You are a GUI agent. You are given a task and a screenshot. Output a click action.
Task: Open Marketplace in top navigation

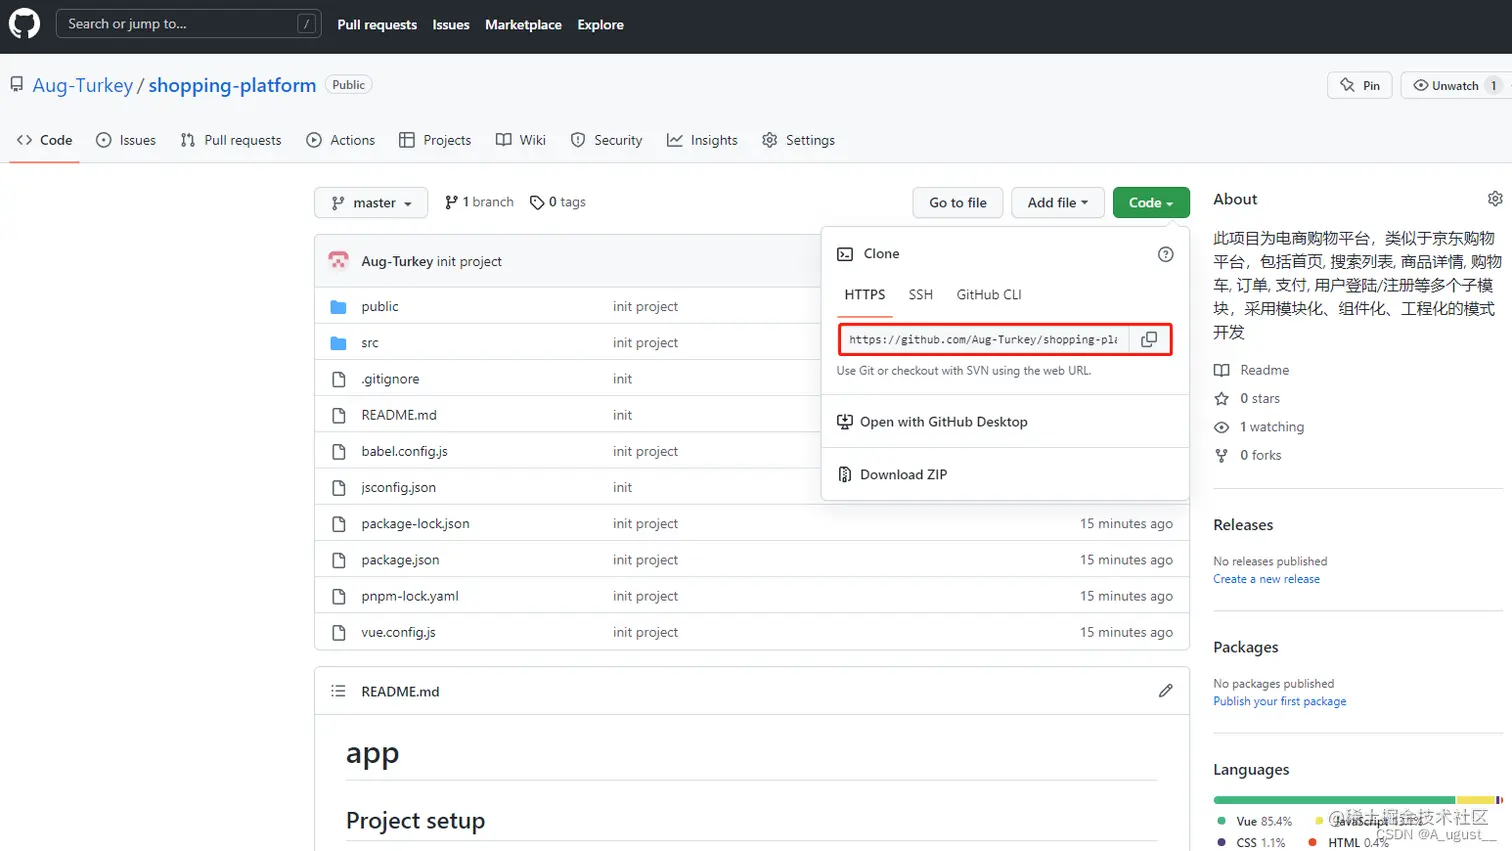tap(523, 25)
